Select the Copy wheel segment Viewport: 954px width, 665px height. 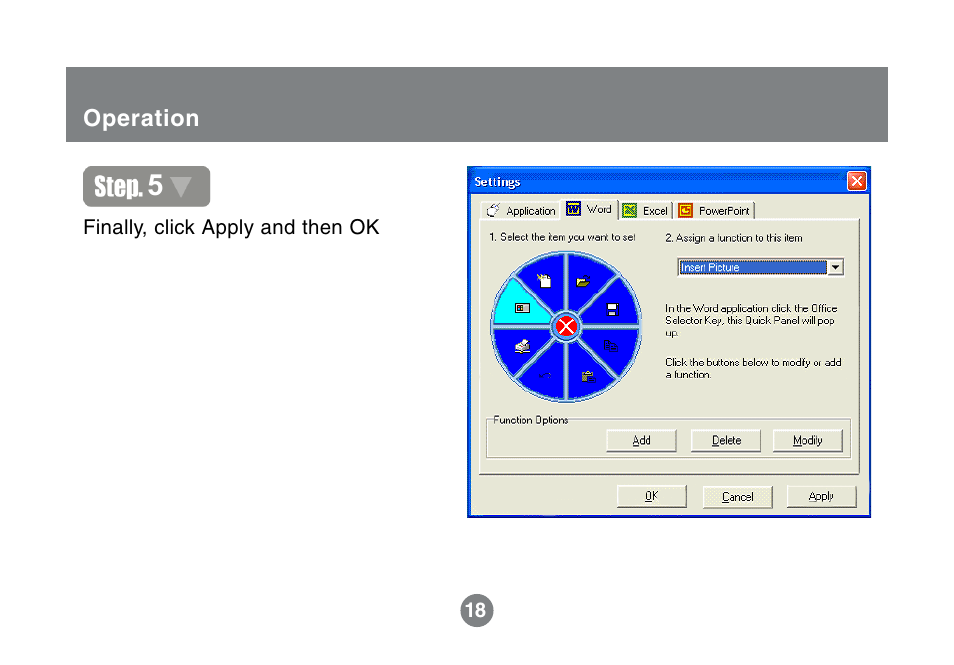[610, 346]
